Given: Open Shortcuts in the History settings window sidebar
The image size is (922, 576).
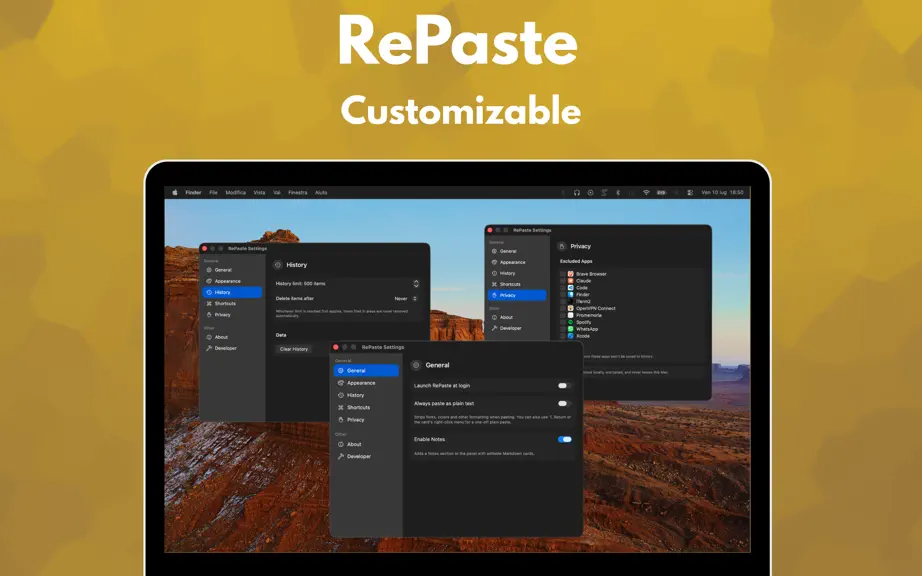Looking at the screenshot, I should click(x=232, y=303).
